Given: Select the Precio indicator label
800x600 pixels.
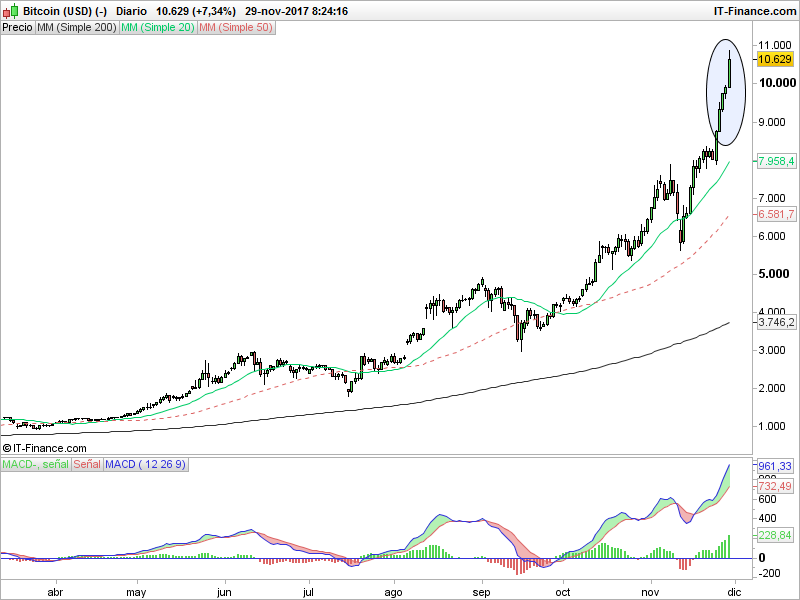Looking at the screenshot, I should tap(18, 28).
